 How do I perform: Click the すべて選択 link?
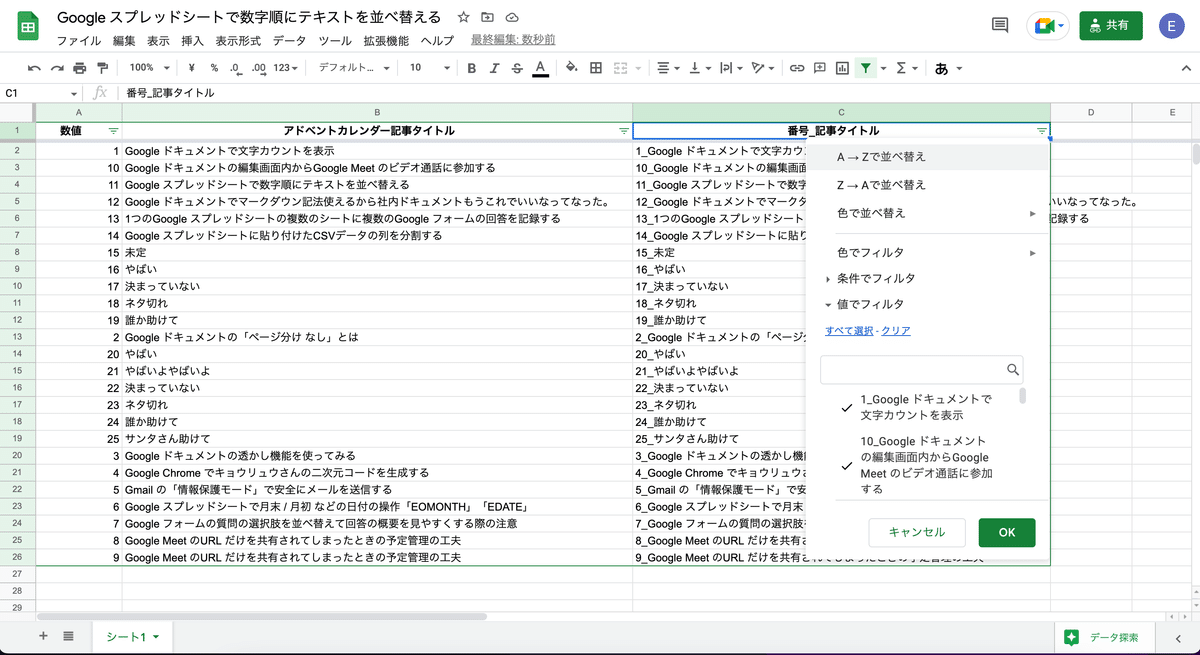pos(850,331)
